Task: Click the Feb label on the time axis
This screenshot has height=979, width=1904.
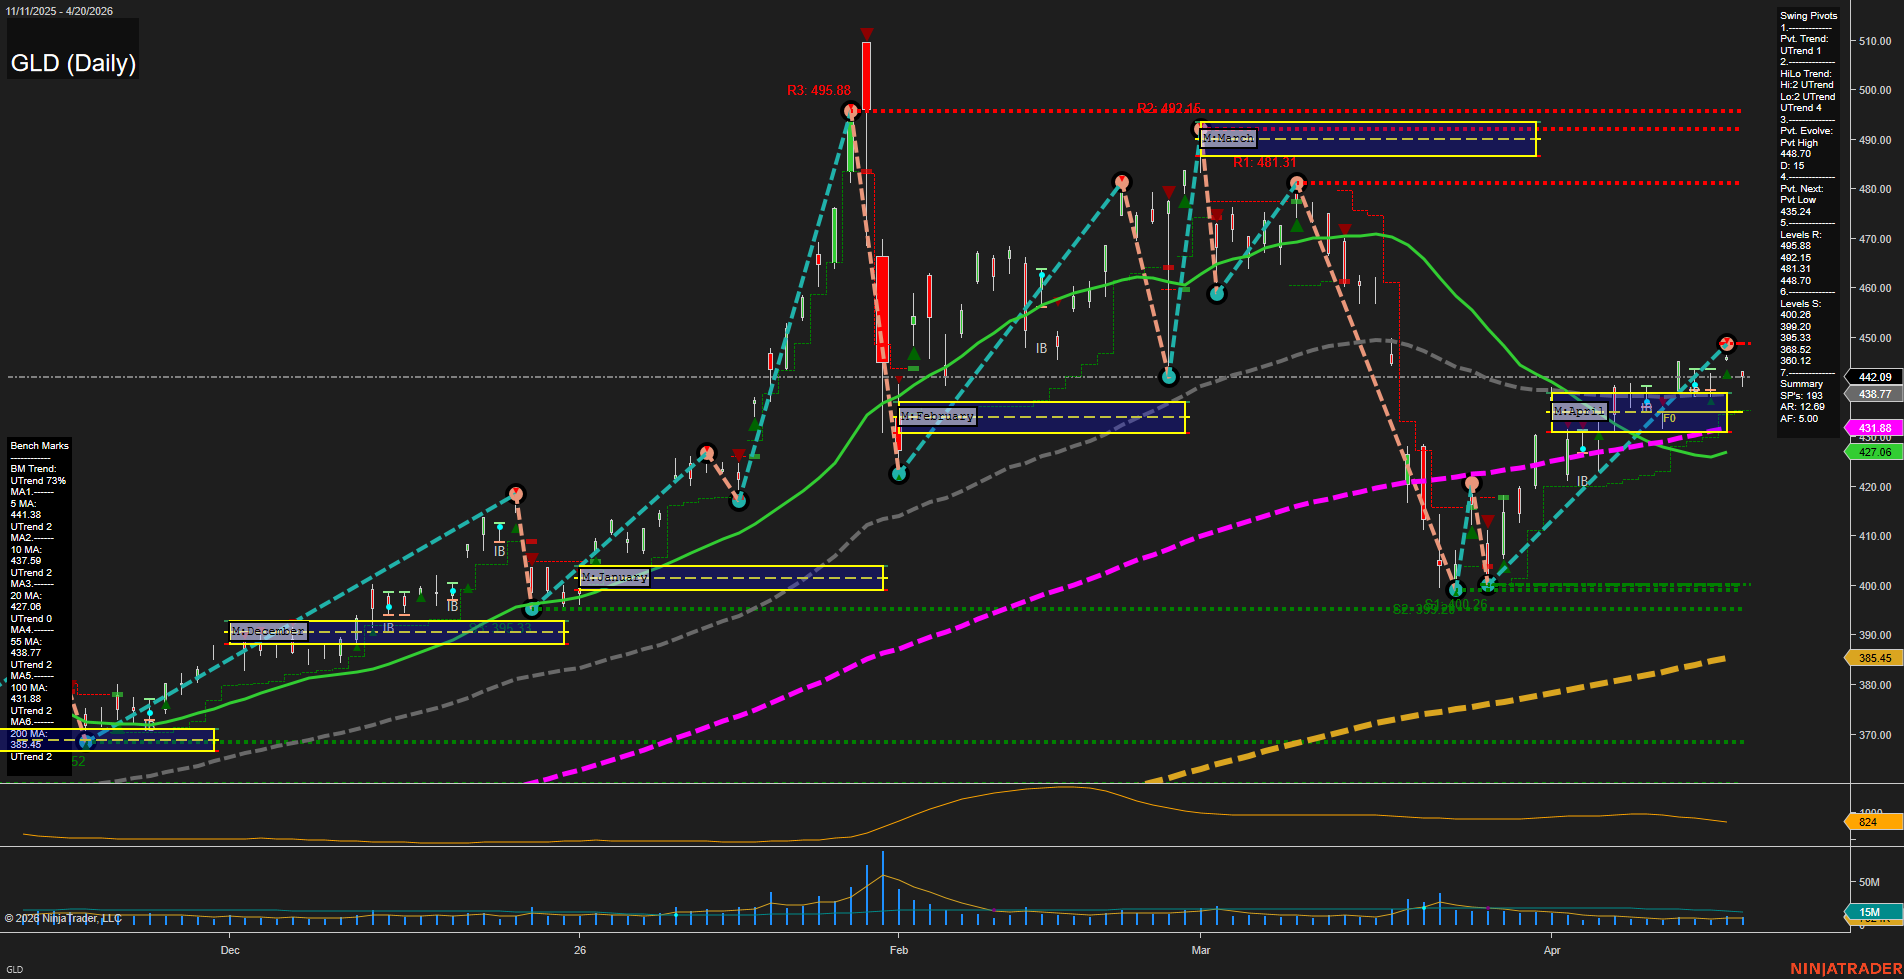Action: coord(898,950)
